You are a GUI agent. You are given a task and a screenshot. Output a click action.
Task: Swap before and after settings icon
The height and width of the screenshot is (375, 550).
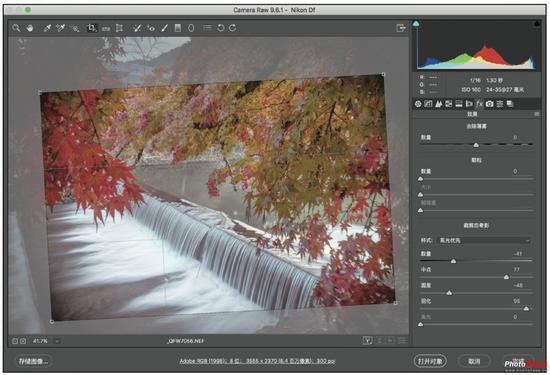click(380, 340)
